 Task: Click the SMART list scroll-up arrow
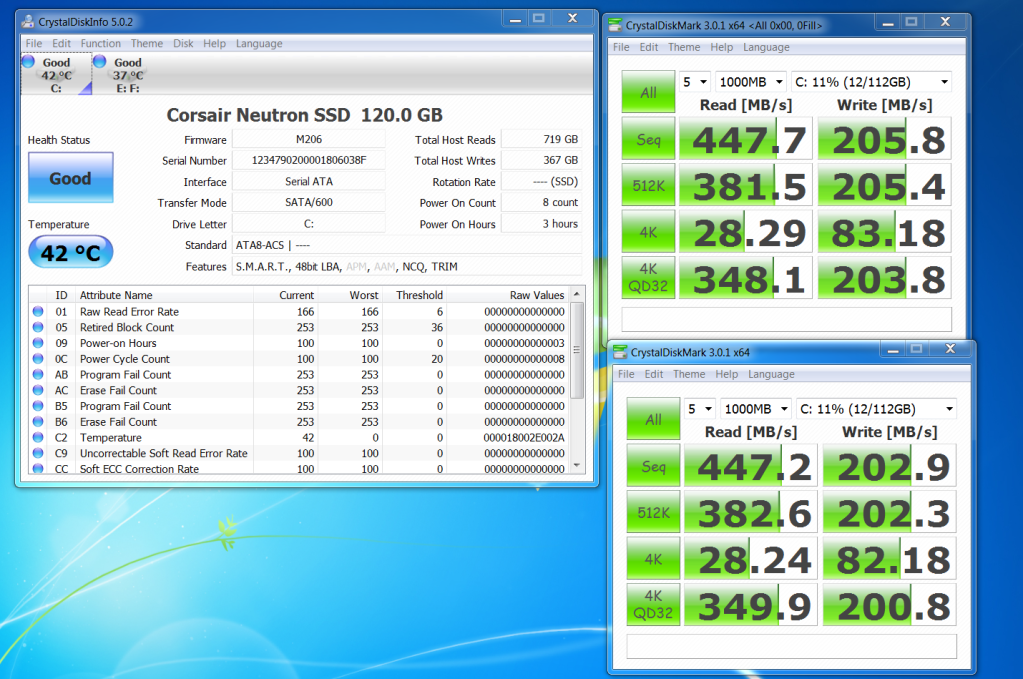point(577,295)
